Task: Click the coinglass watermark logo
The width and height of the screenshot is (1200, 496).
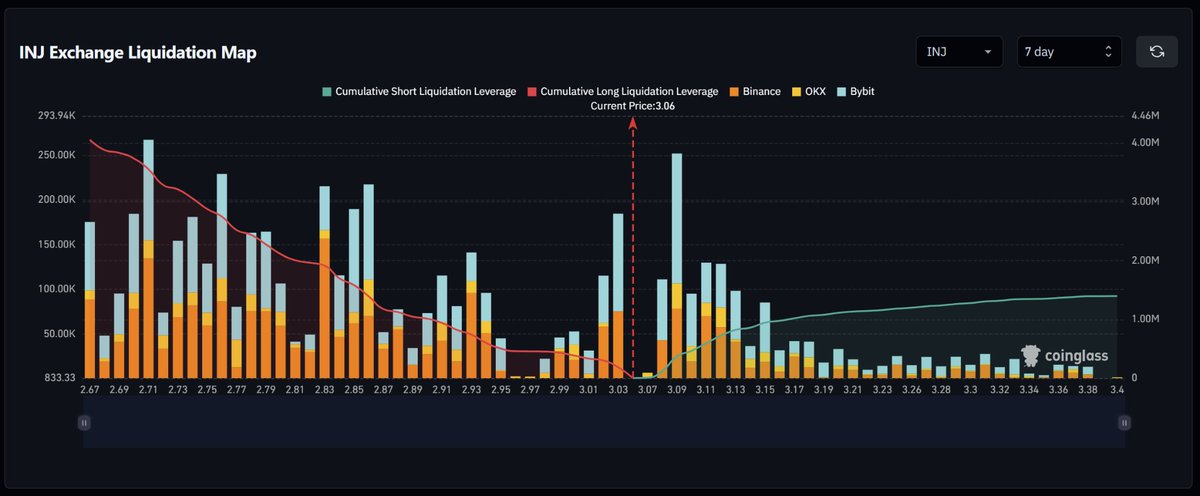Action: [x=1063, y=356]
